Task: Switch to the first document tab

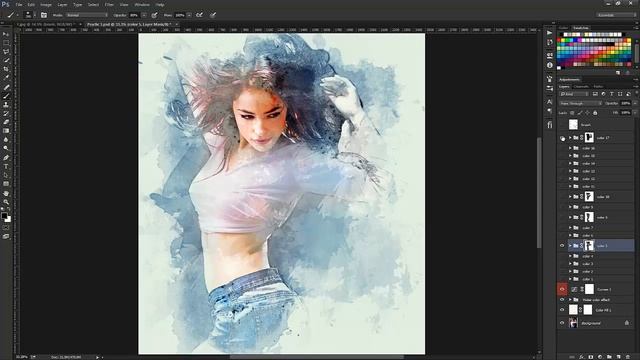Action: click(x=48, y=24)
